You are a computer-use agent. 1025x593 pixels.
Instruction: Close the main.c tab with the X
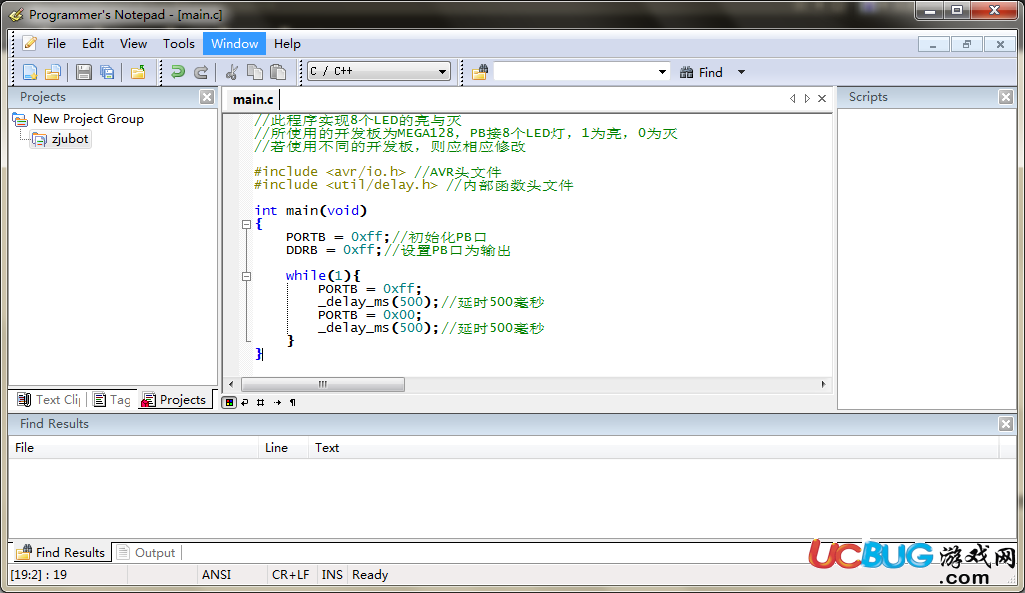coord(822,98)
